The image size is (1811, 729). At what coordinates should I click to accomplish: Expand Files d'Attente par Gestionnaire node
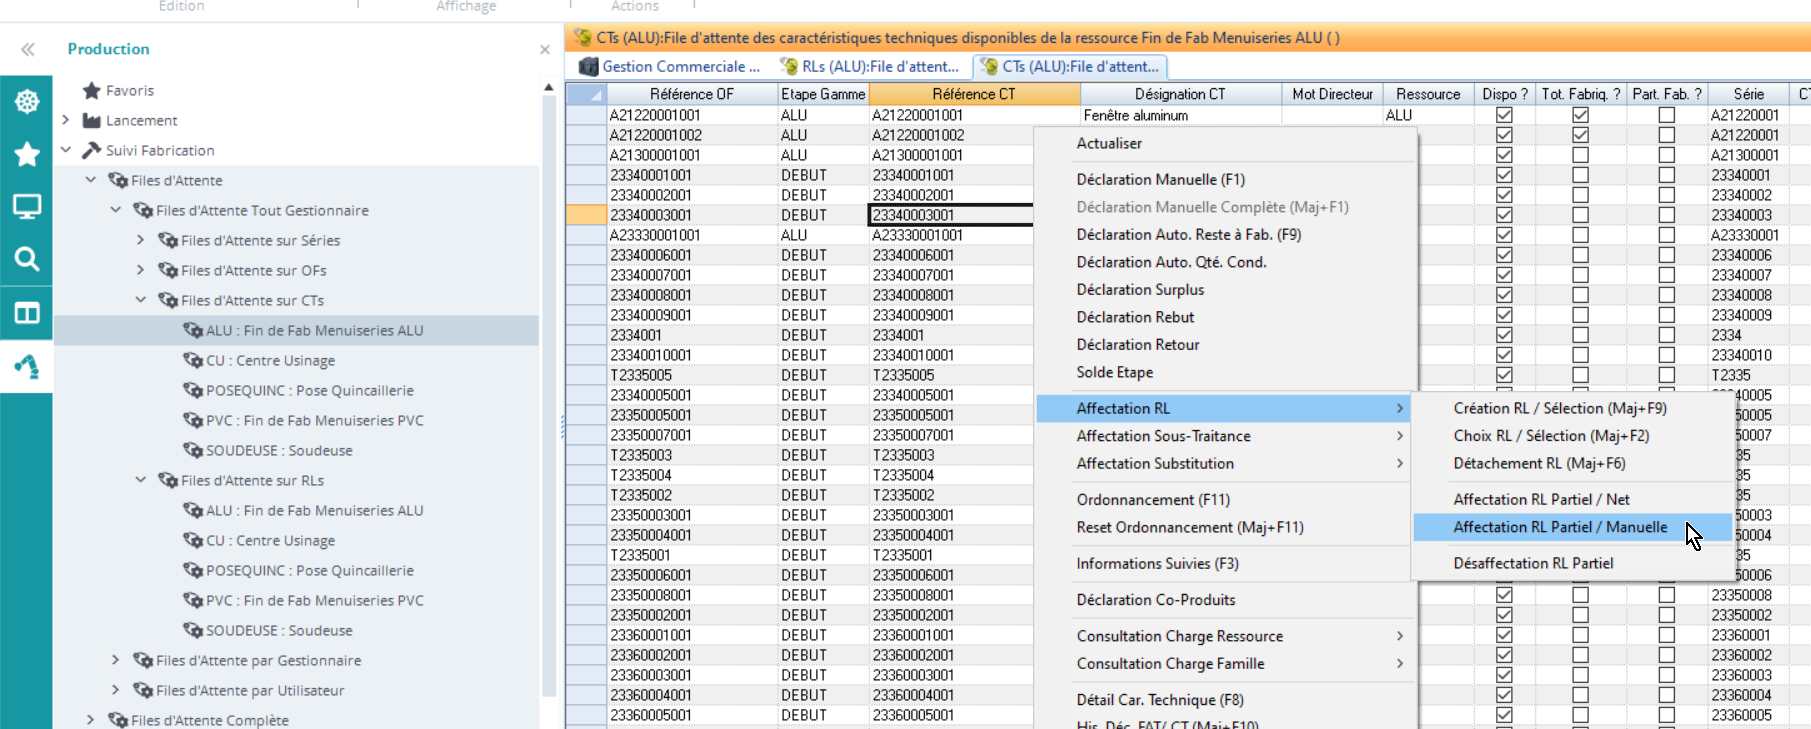116,660
